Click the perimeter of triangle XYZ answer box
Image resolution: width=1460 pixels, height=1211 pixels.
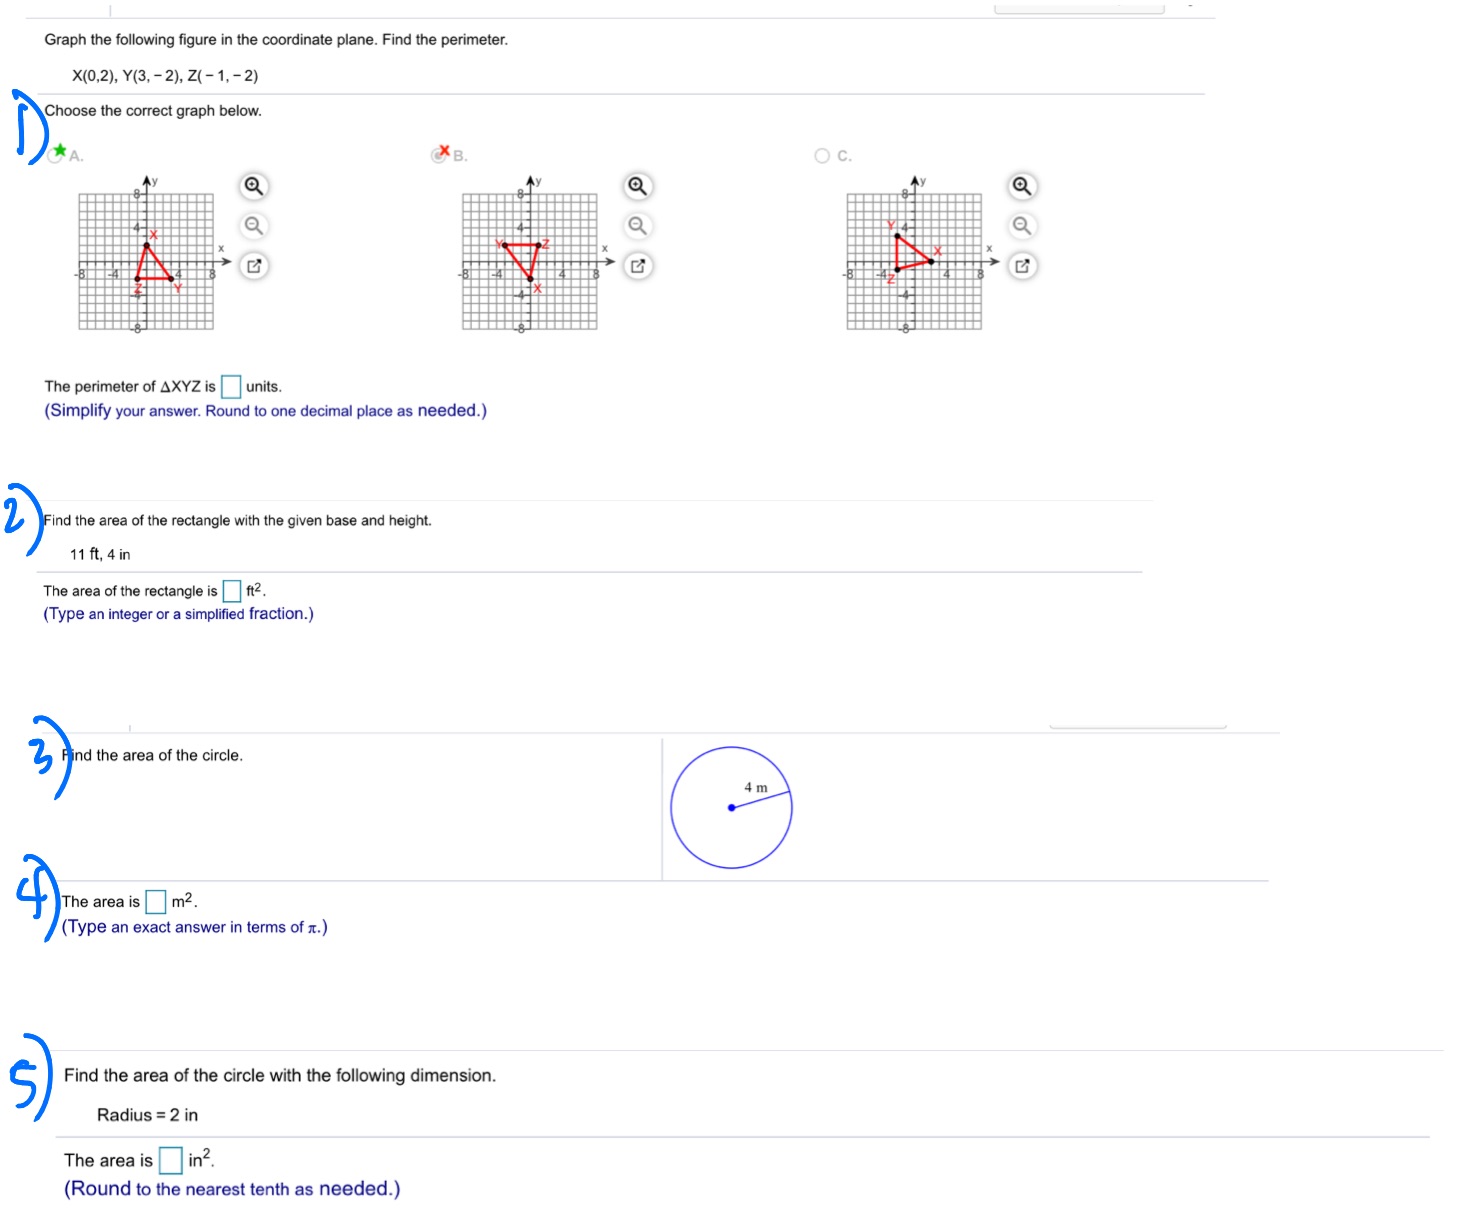point(231,386)
